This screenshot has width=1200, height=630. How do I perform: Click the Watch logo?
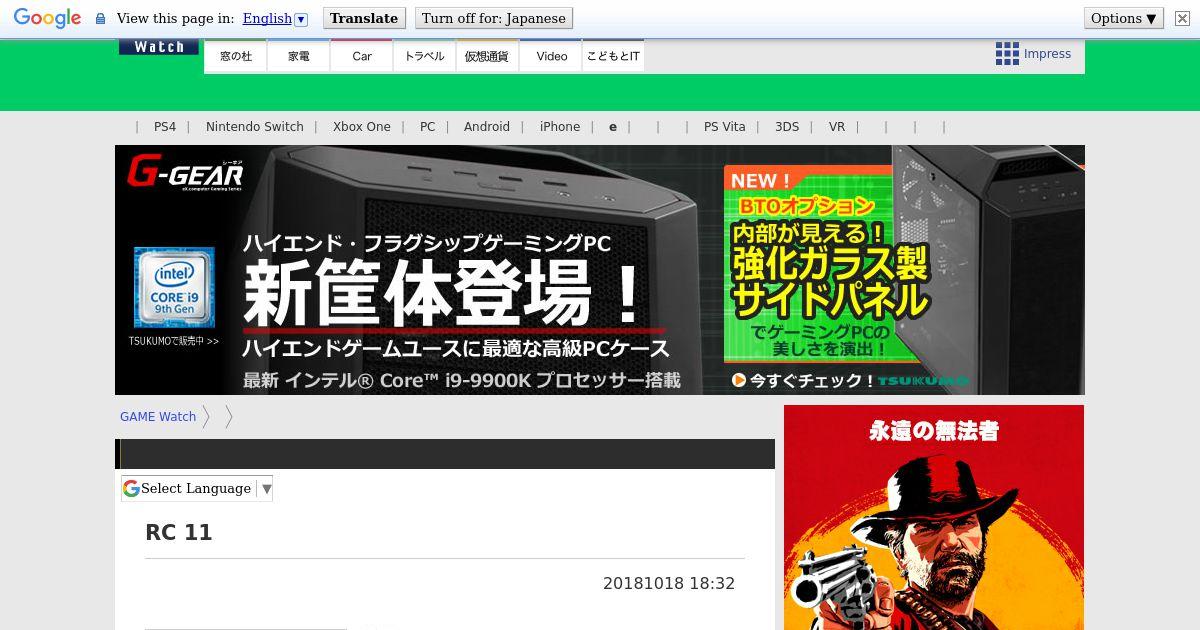point(159,47)
